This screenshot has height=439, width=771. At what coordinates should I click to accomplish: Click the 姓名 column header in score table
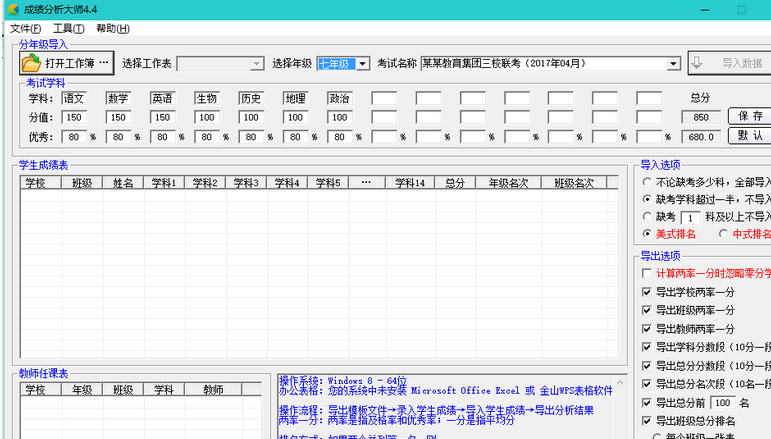click(x=123, y=183)
